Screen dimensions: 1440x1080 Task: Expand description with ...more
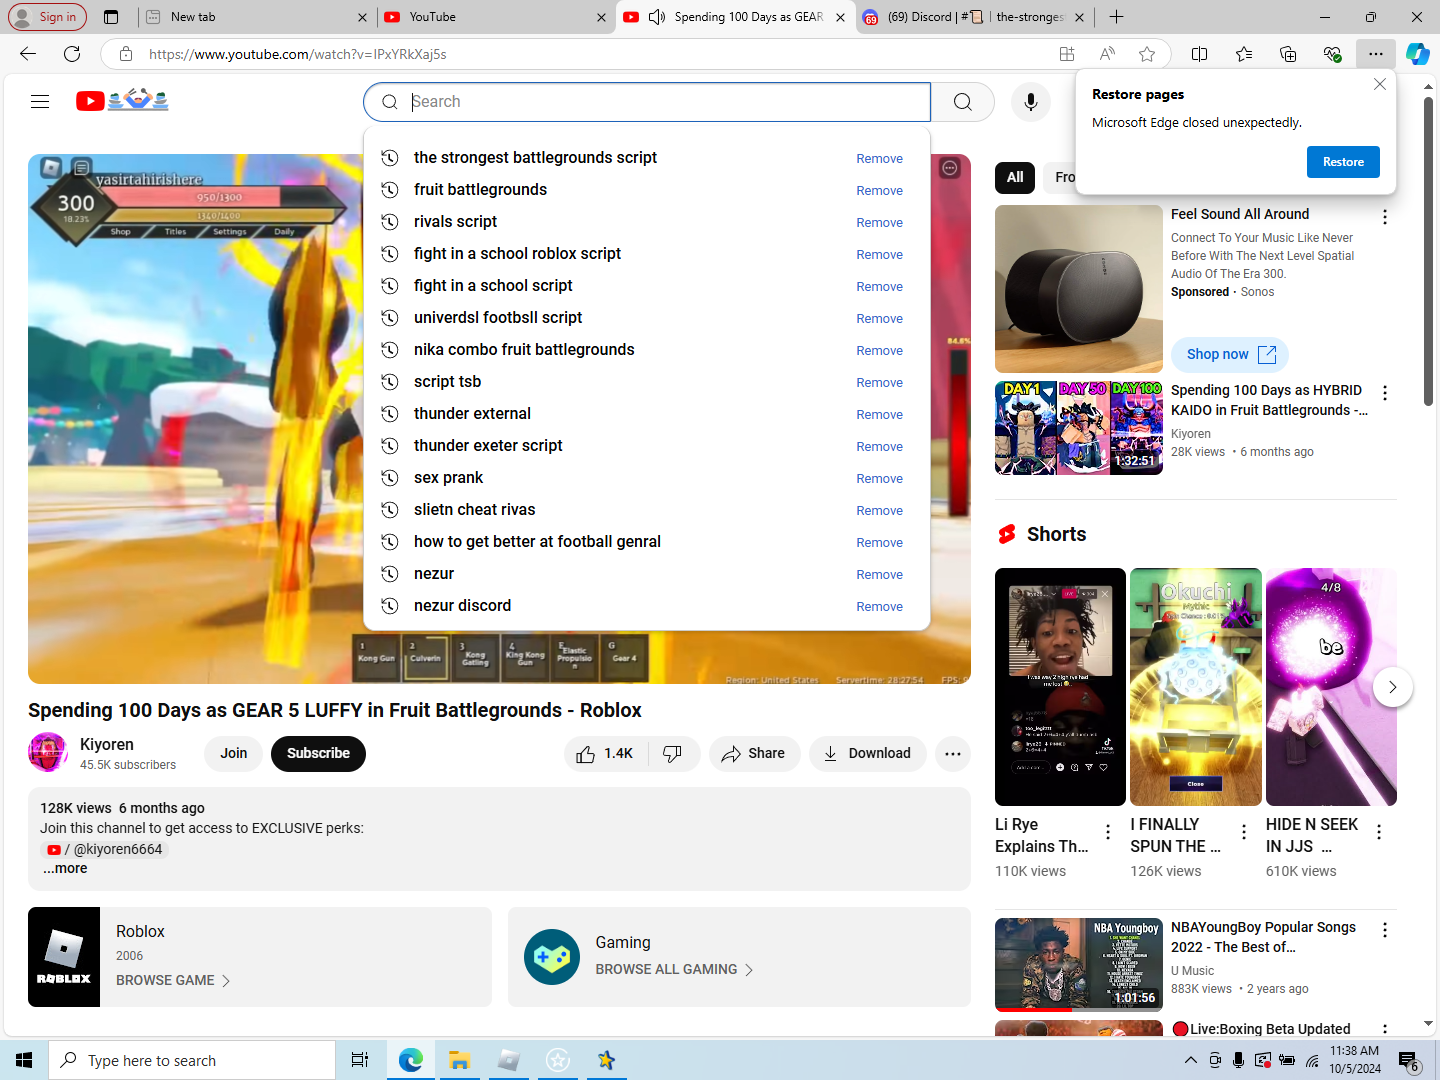[x=65, y=868]
